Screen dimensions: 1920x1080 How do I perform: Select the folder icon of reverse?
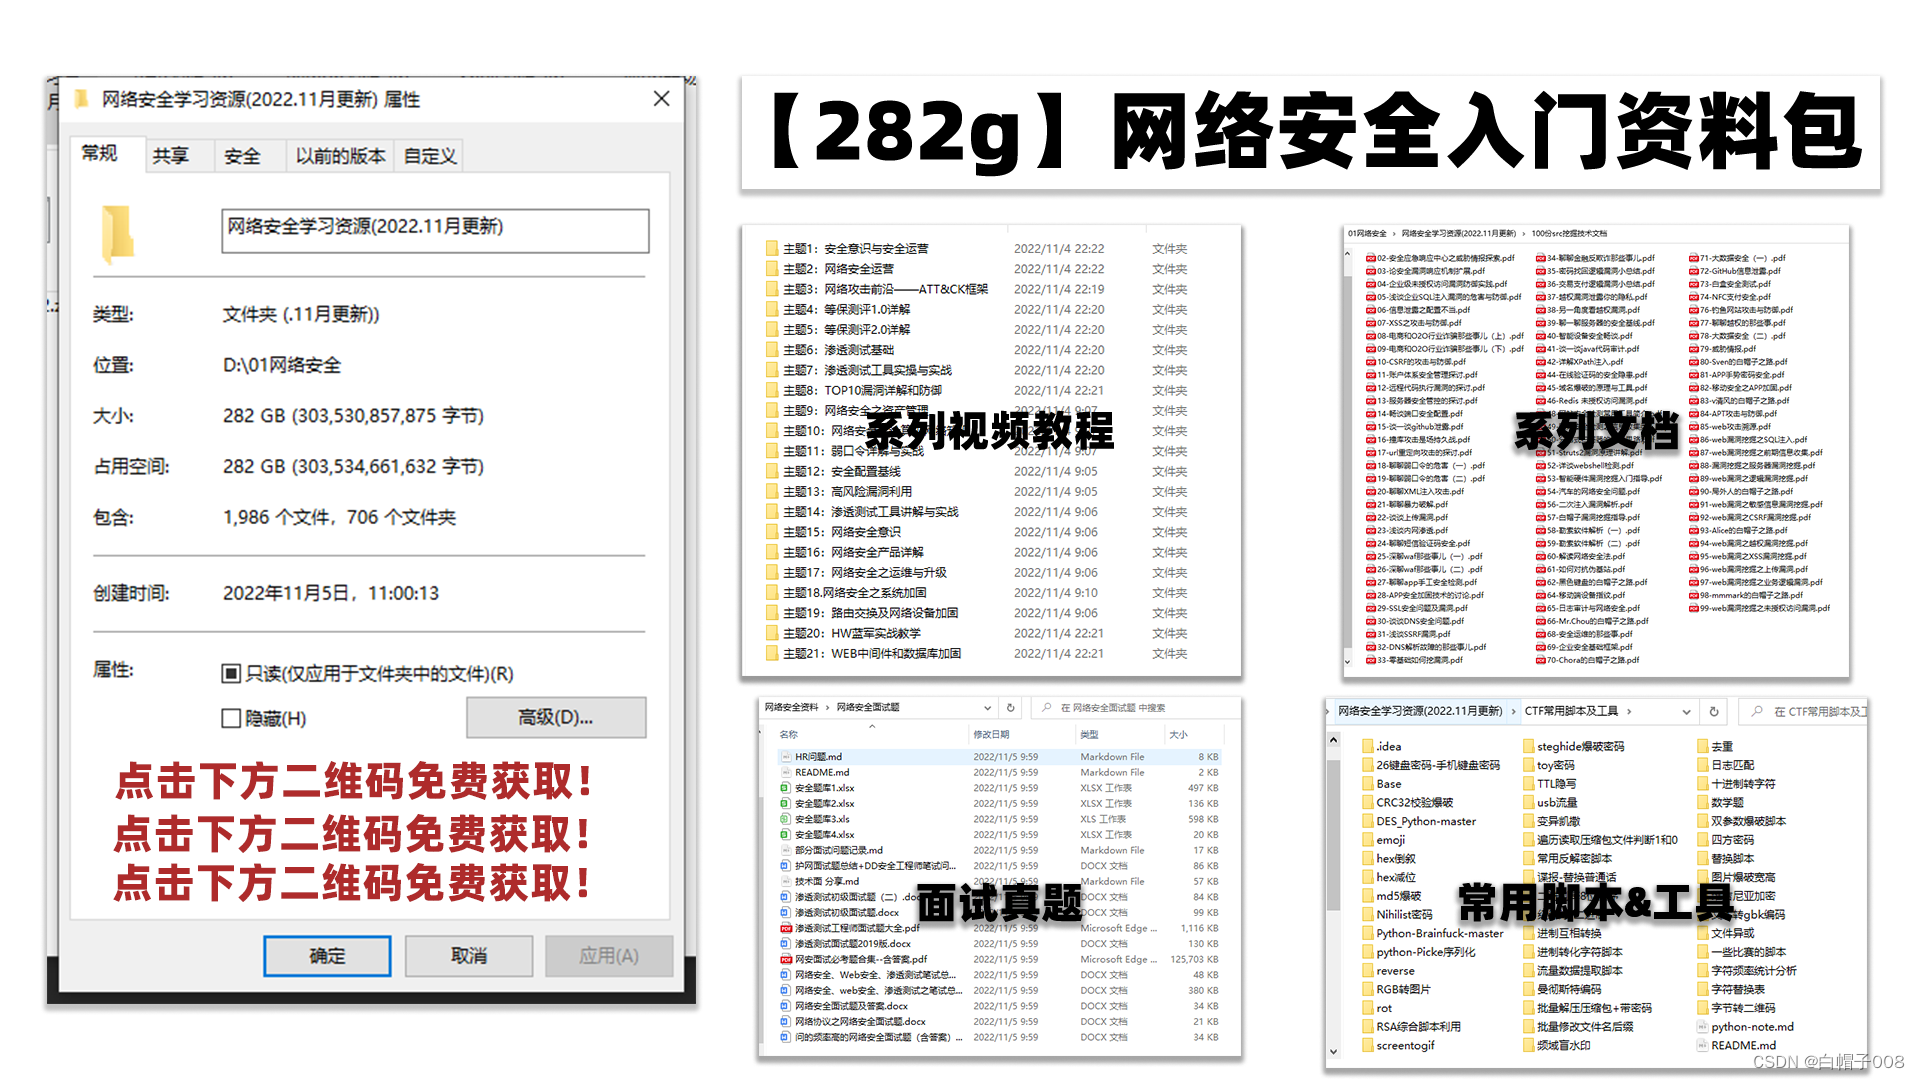1367,970
